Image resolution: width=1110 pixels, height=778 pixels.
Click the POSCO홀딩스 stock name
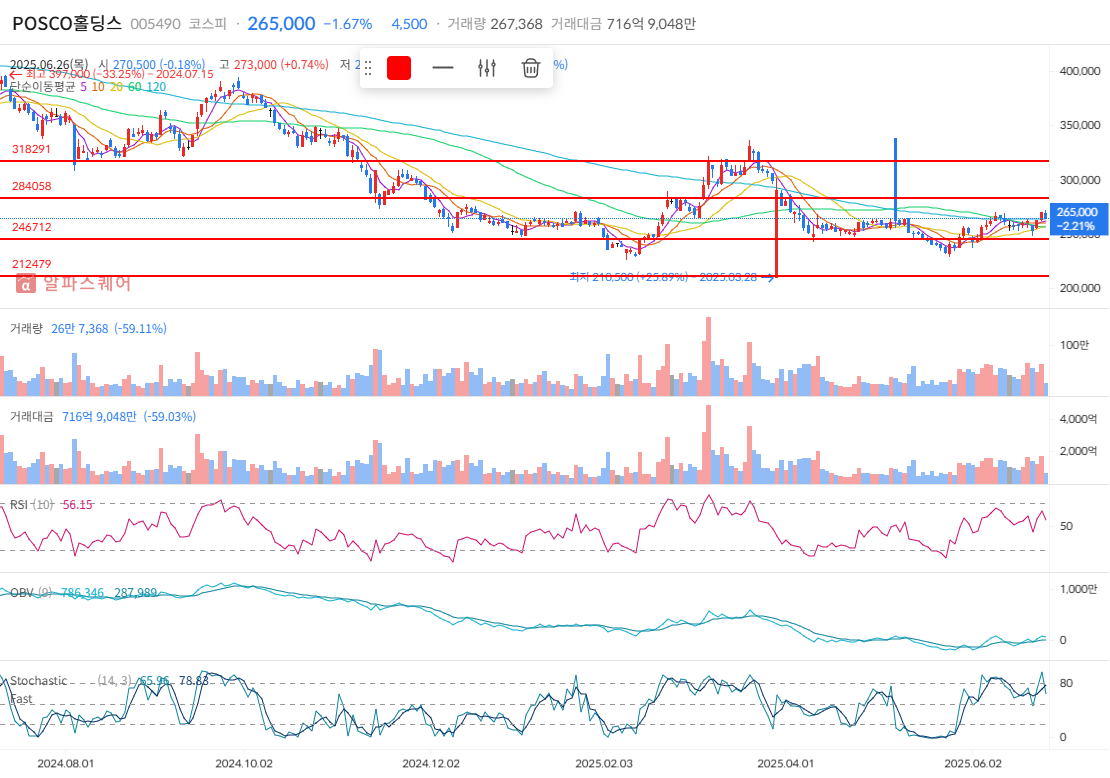[x=67, y=23]
